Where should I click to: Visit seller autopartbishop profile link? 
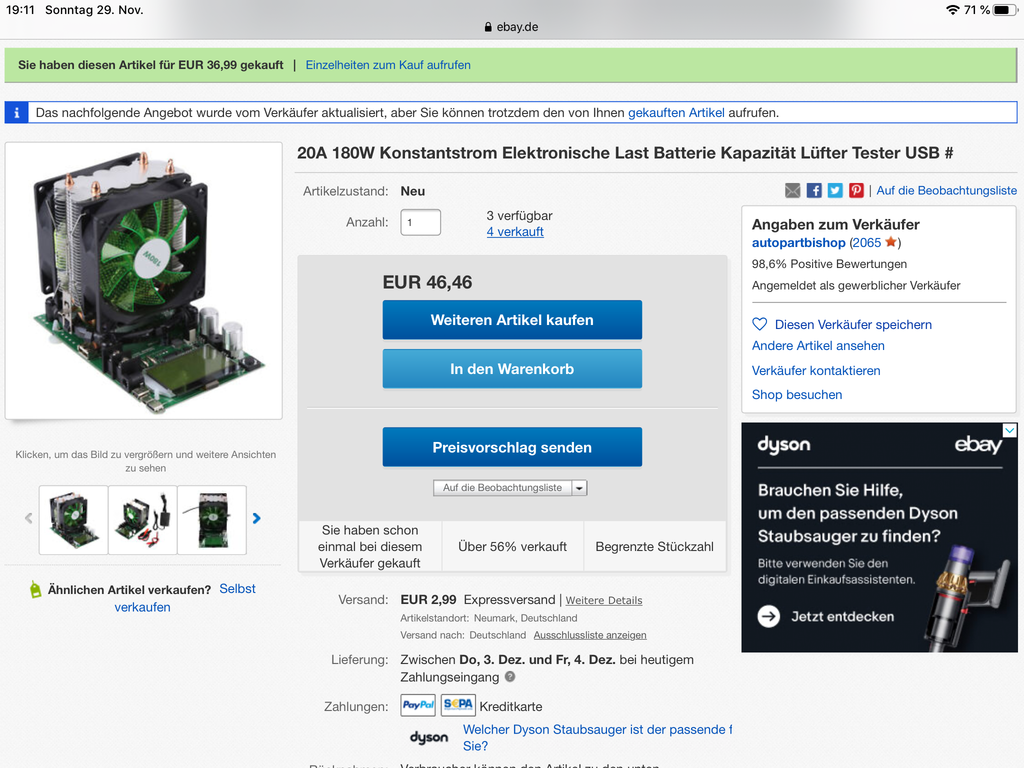pos(798,243)
